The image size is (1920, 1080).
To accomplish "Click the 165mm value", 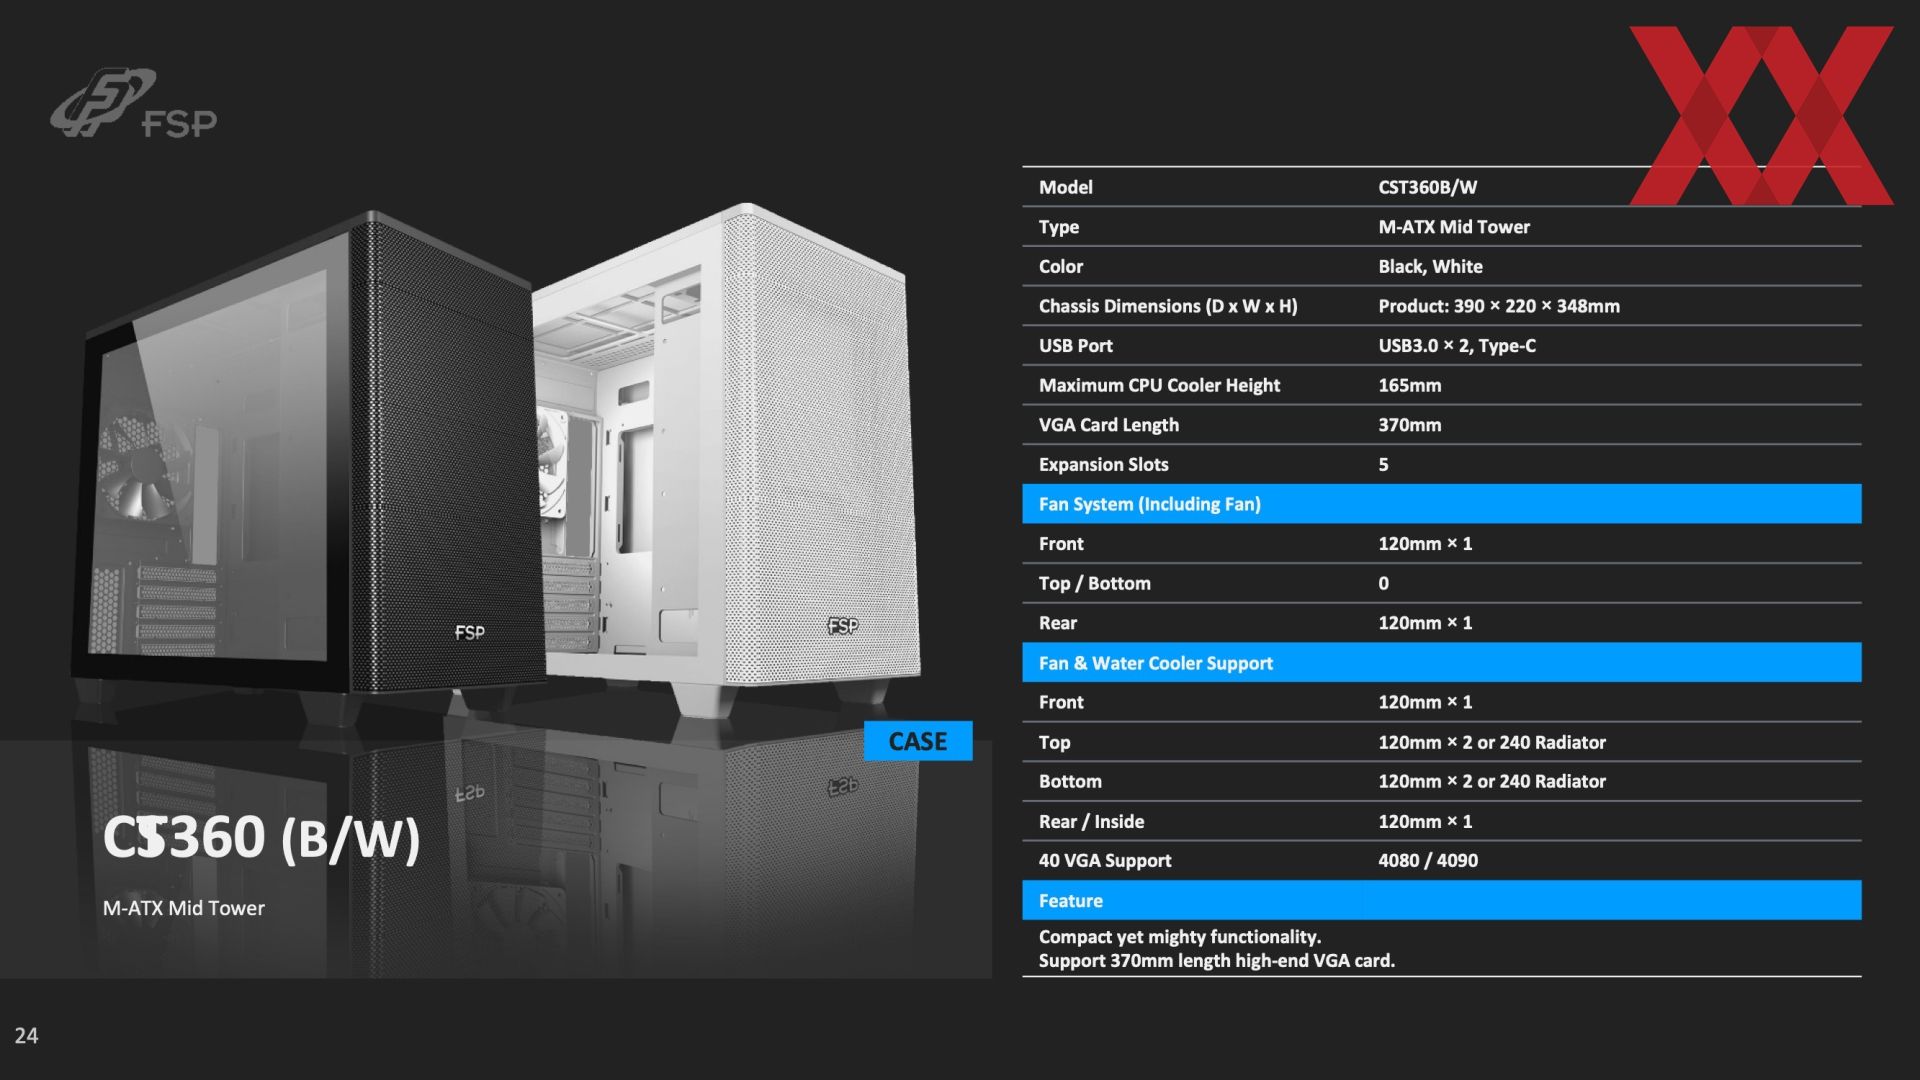I will (1409, 385).
